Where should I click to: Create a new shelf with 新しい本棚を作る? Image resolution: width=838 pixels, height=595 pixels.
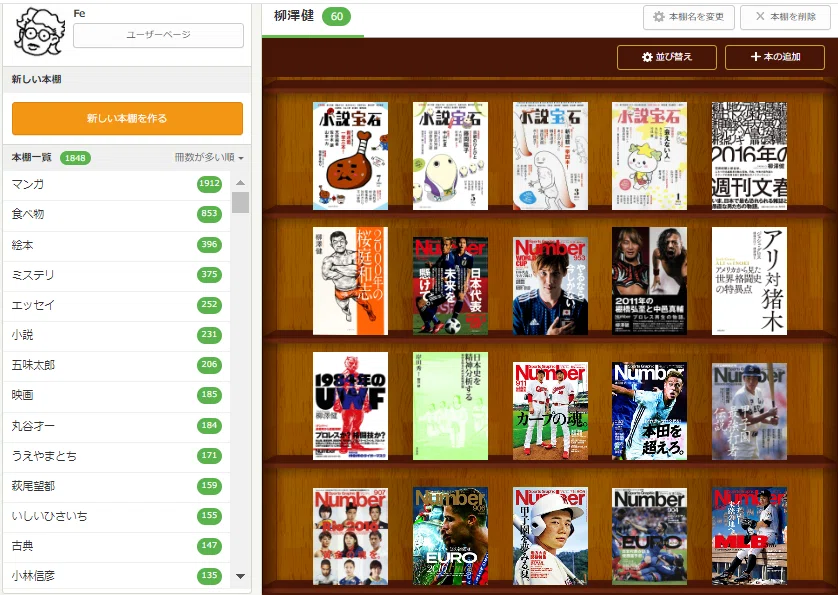127,119
